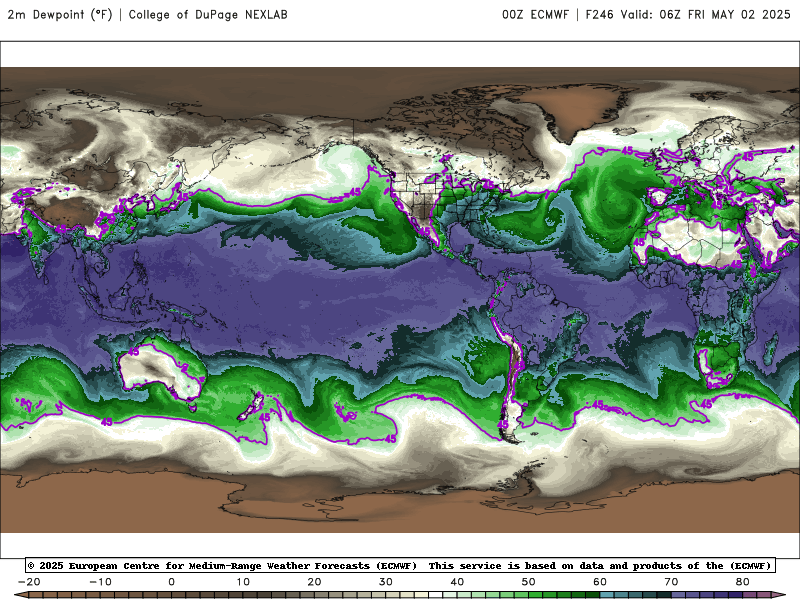Click the 45 contour label near New Zealand
Screen dimensions: 800x600
coord(264,417)
